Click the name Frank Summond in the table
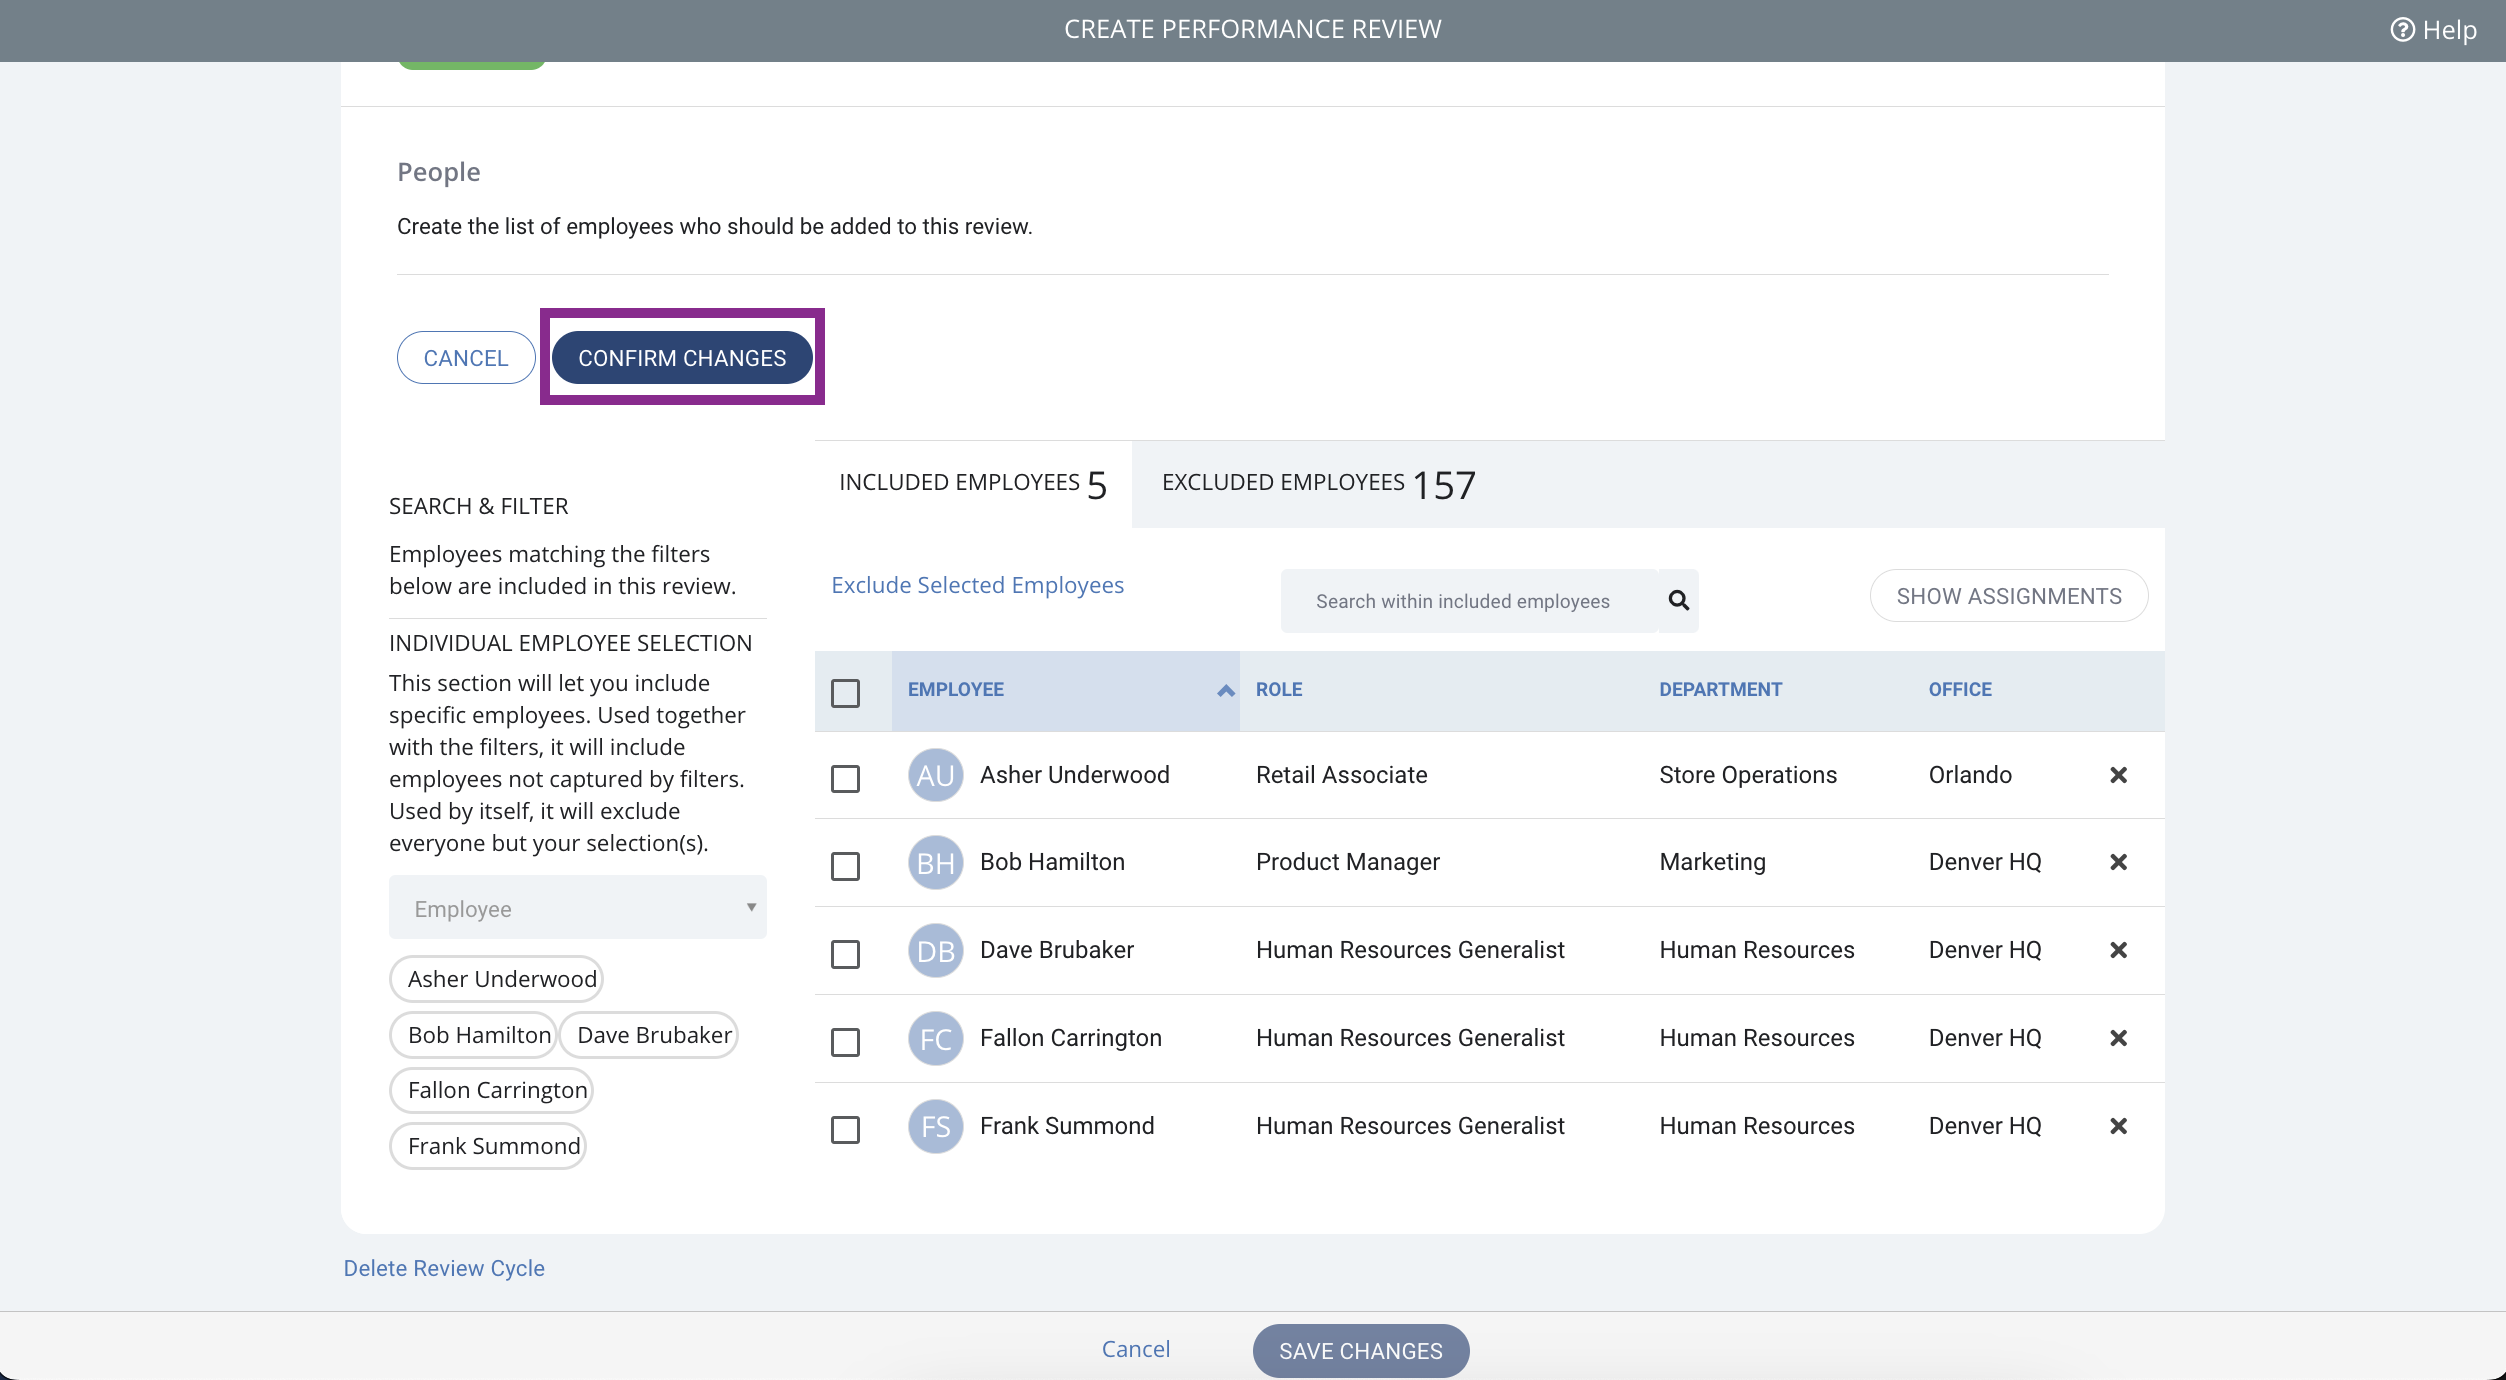The image size is (2506, 1380). coord(1067,1126)
